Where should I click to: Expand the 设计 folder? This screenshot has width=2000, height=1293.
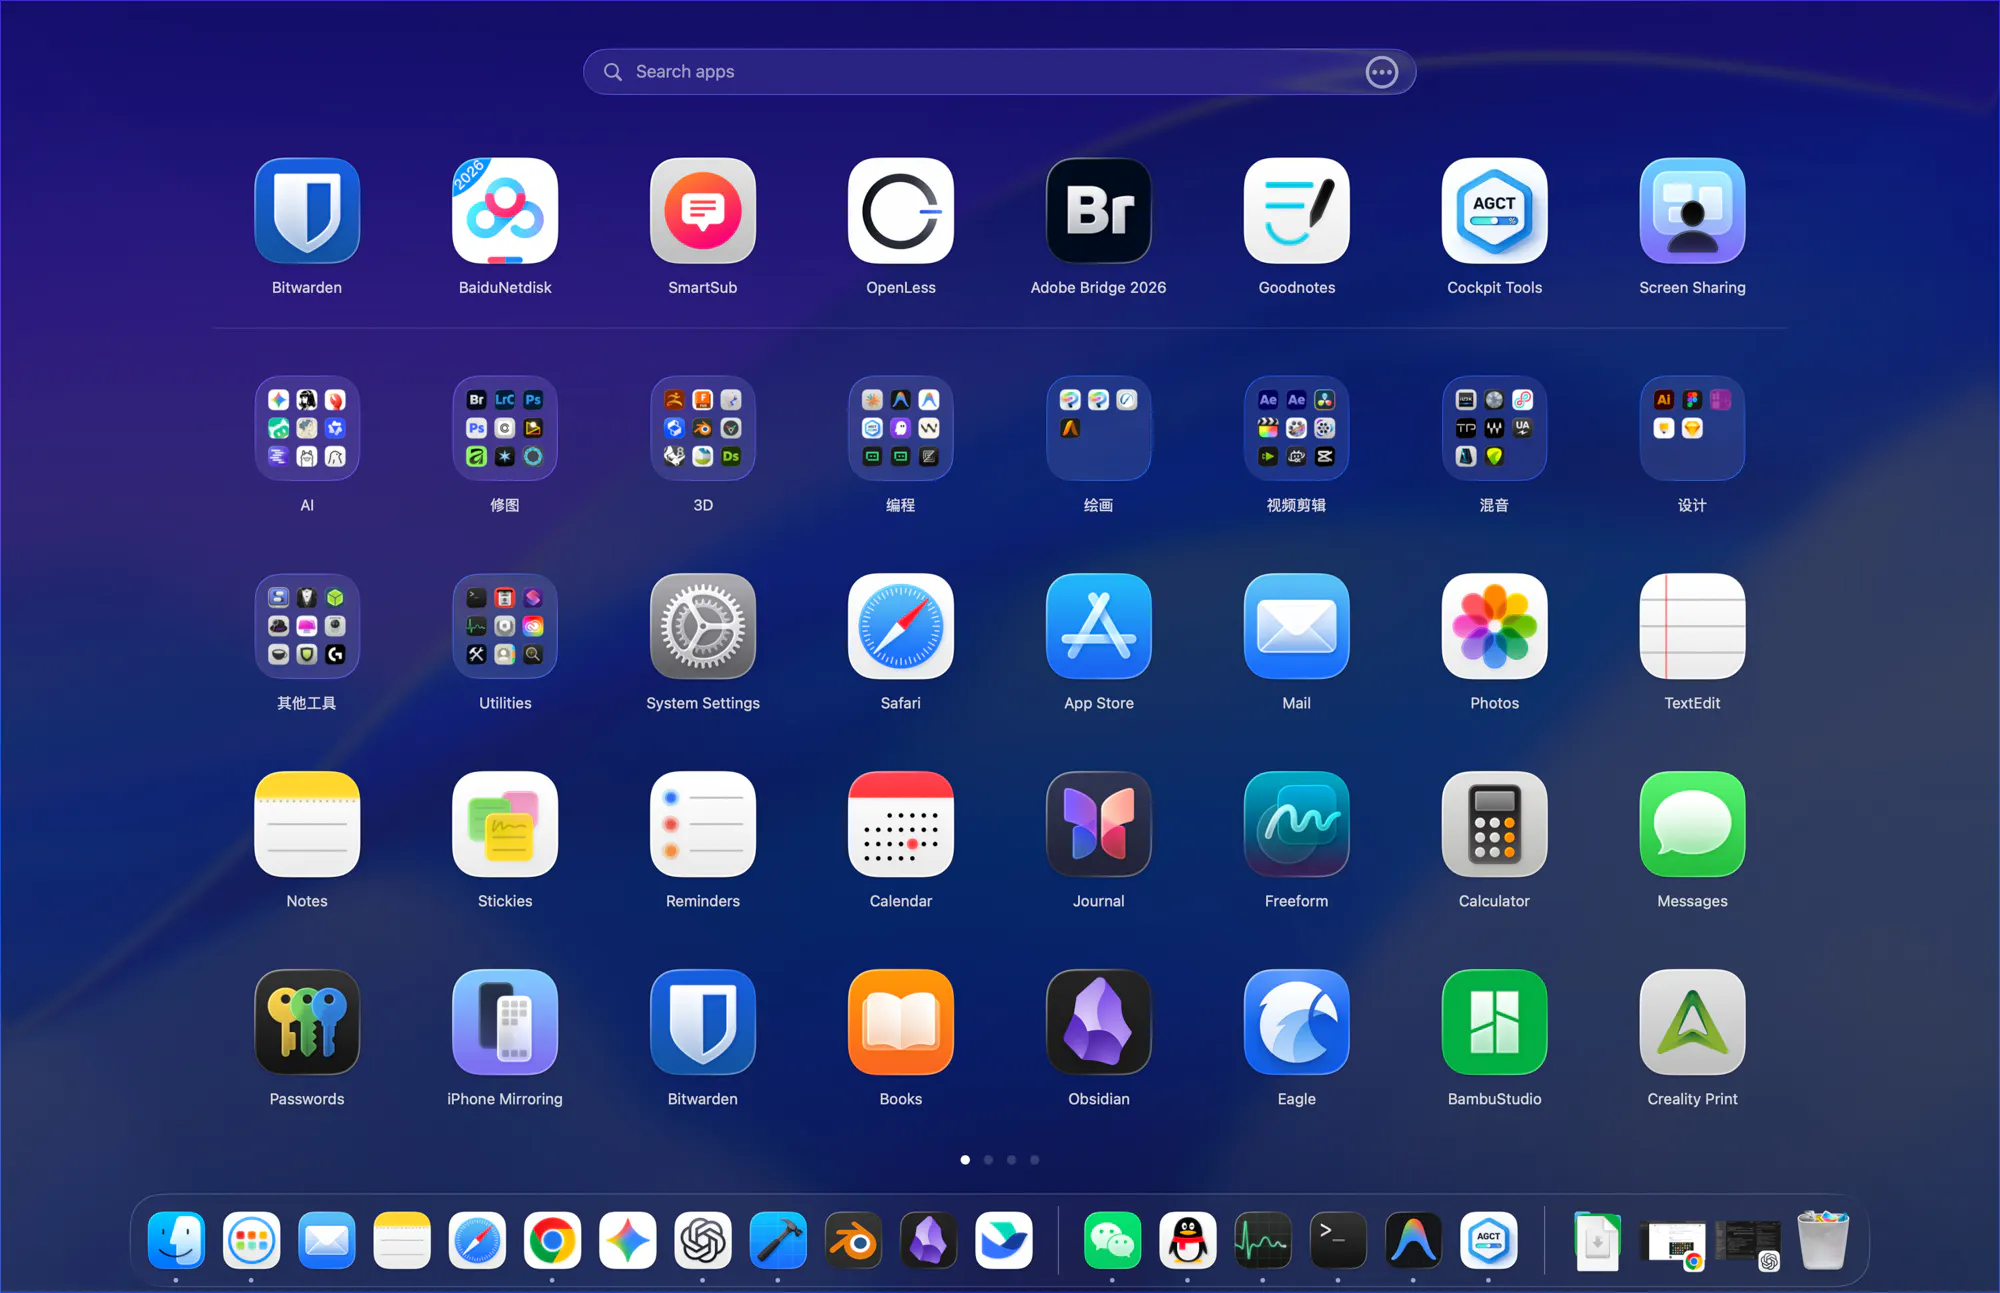(x=1693, y=428)
